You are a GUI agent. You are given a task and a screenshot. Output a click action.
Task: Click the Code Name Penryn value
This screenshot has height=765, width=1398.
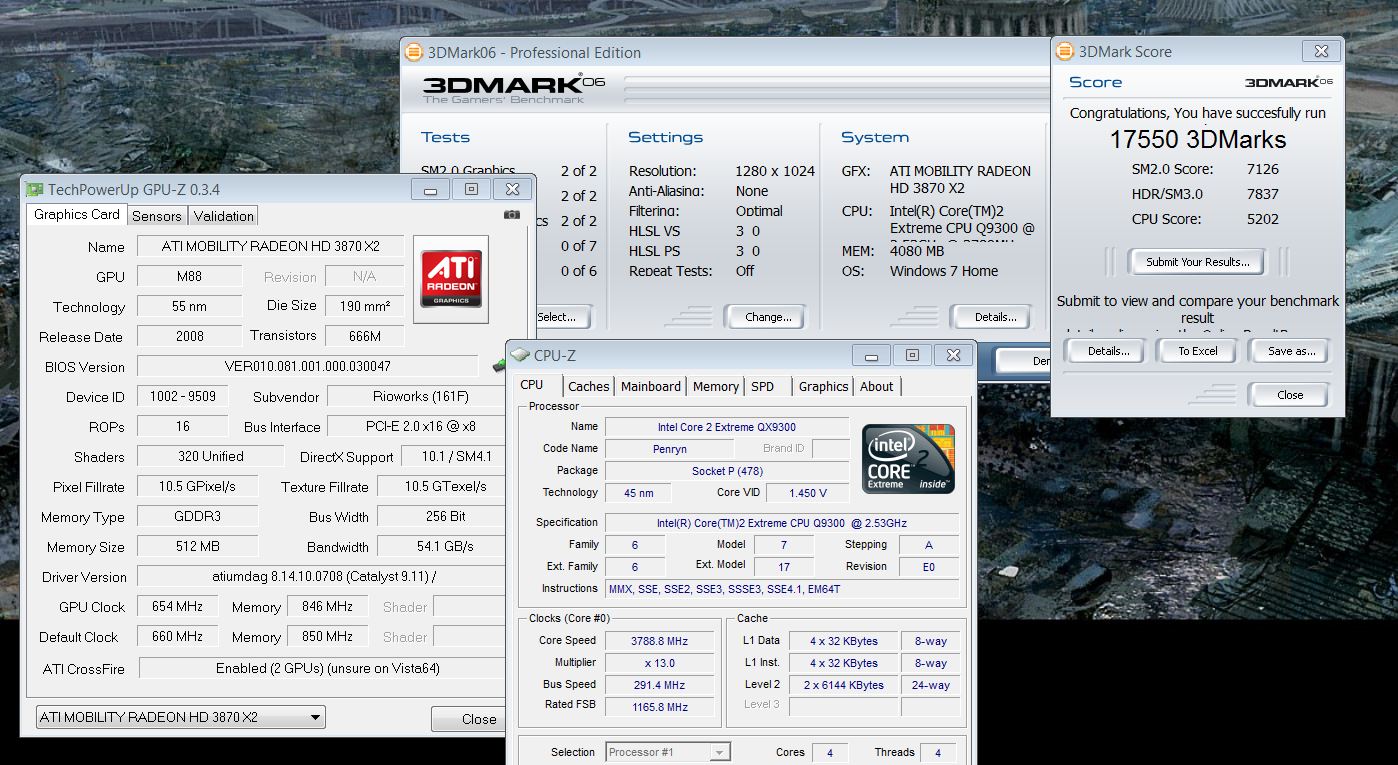coord(669,449)
